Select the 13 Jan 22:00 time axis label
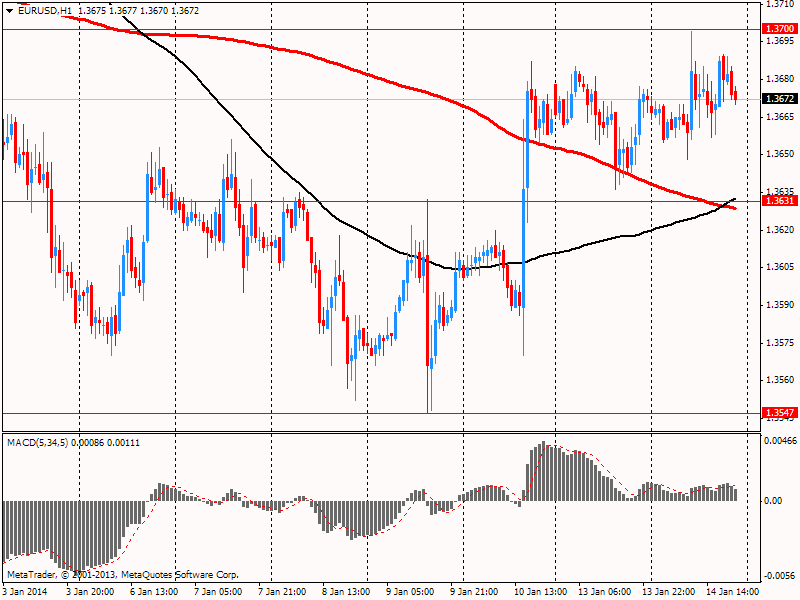Viewport: 800px width, 600px height. (x=668, y=591)
